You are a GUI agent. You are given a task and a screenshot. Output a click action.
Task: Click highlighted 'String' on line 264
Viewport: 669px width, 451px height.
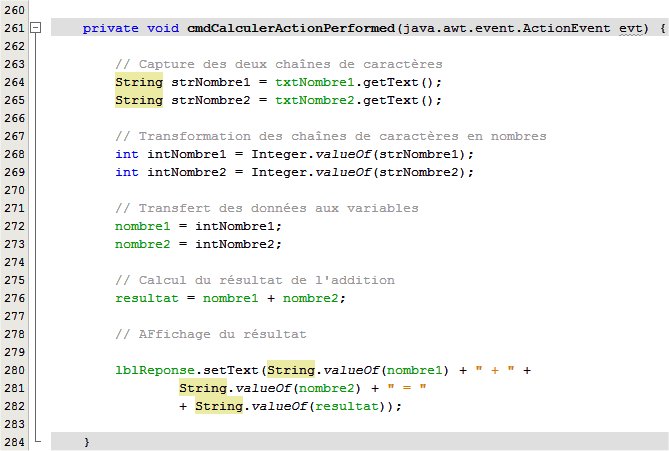(139, 82)
